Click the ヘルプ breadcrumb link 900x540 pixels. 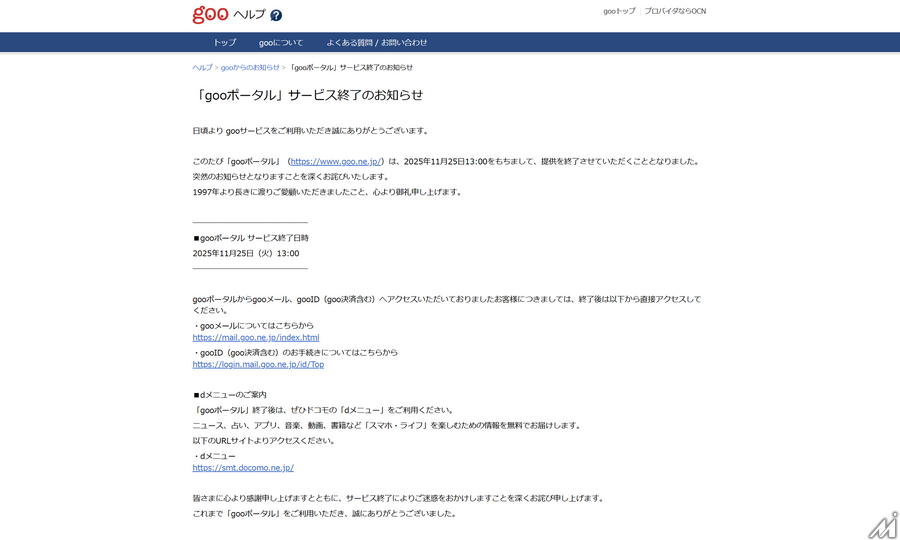click(202, 68)
